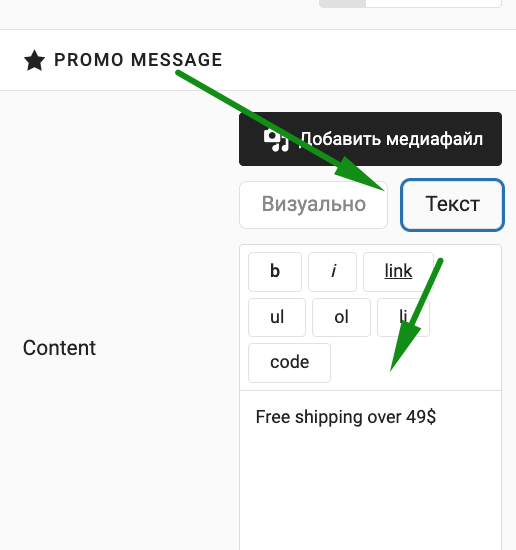Click the star icon beside Promo Message
Screen dimensions: 516x550
coord(34,60)
